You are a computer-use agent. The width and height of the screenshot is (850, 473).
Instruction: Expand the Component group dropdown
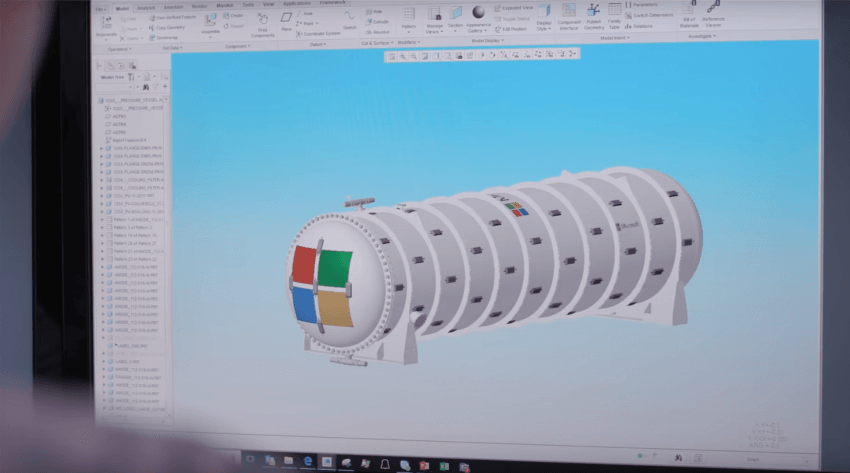[x=238, y=46]
